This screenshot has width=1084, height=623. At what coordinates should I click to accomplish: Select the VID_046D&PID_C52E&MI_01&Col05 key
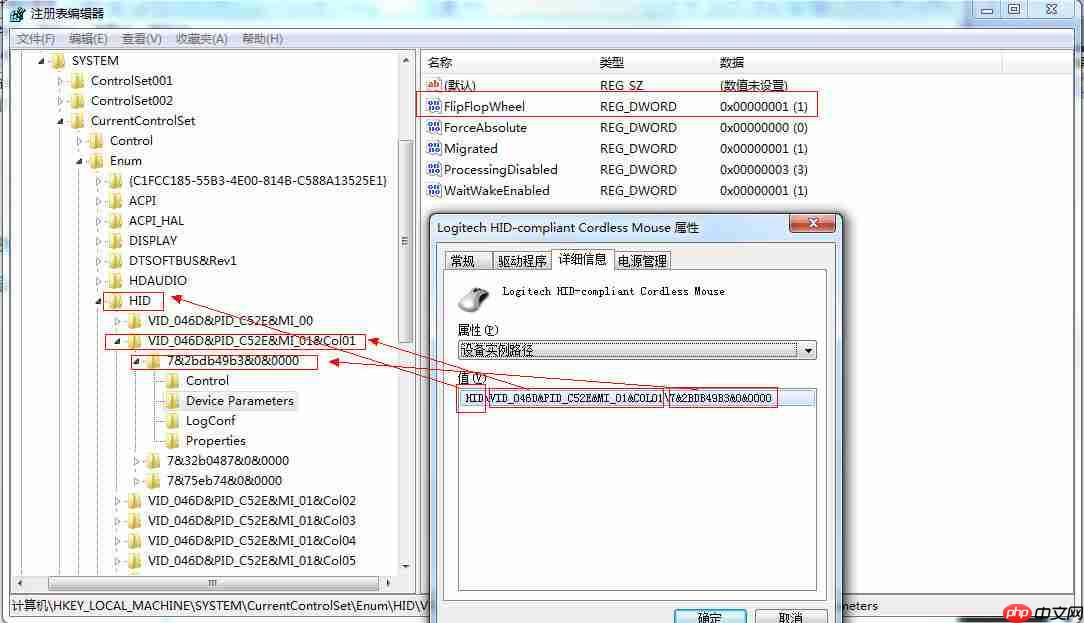click(x=252, y=561)
